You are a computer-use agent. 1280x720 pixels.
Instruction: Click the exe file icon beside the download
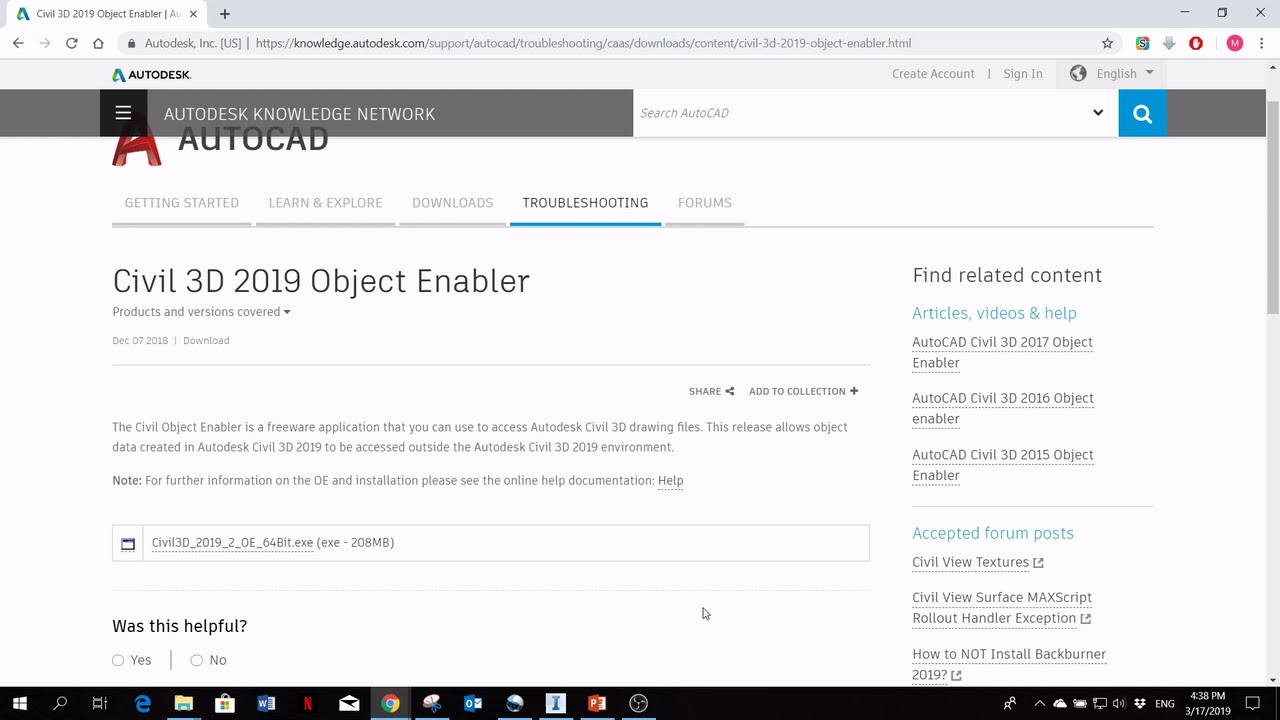point(128,543)
